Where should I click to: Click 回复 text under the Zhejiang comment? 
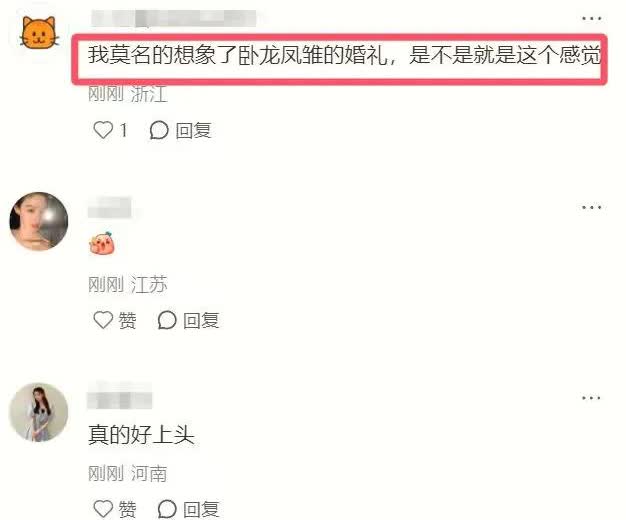pyautogui.click(x=193, y=131)
